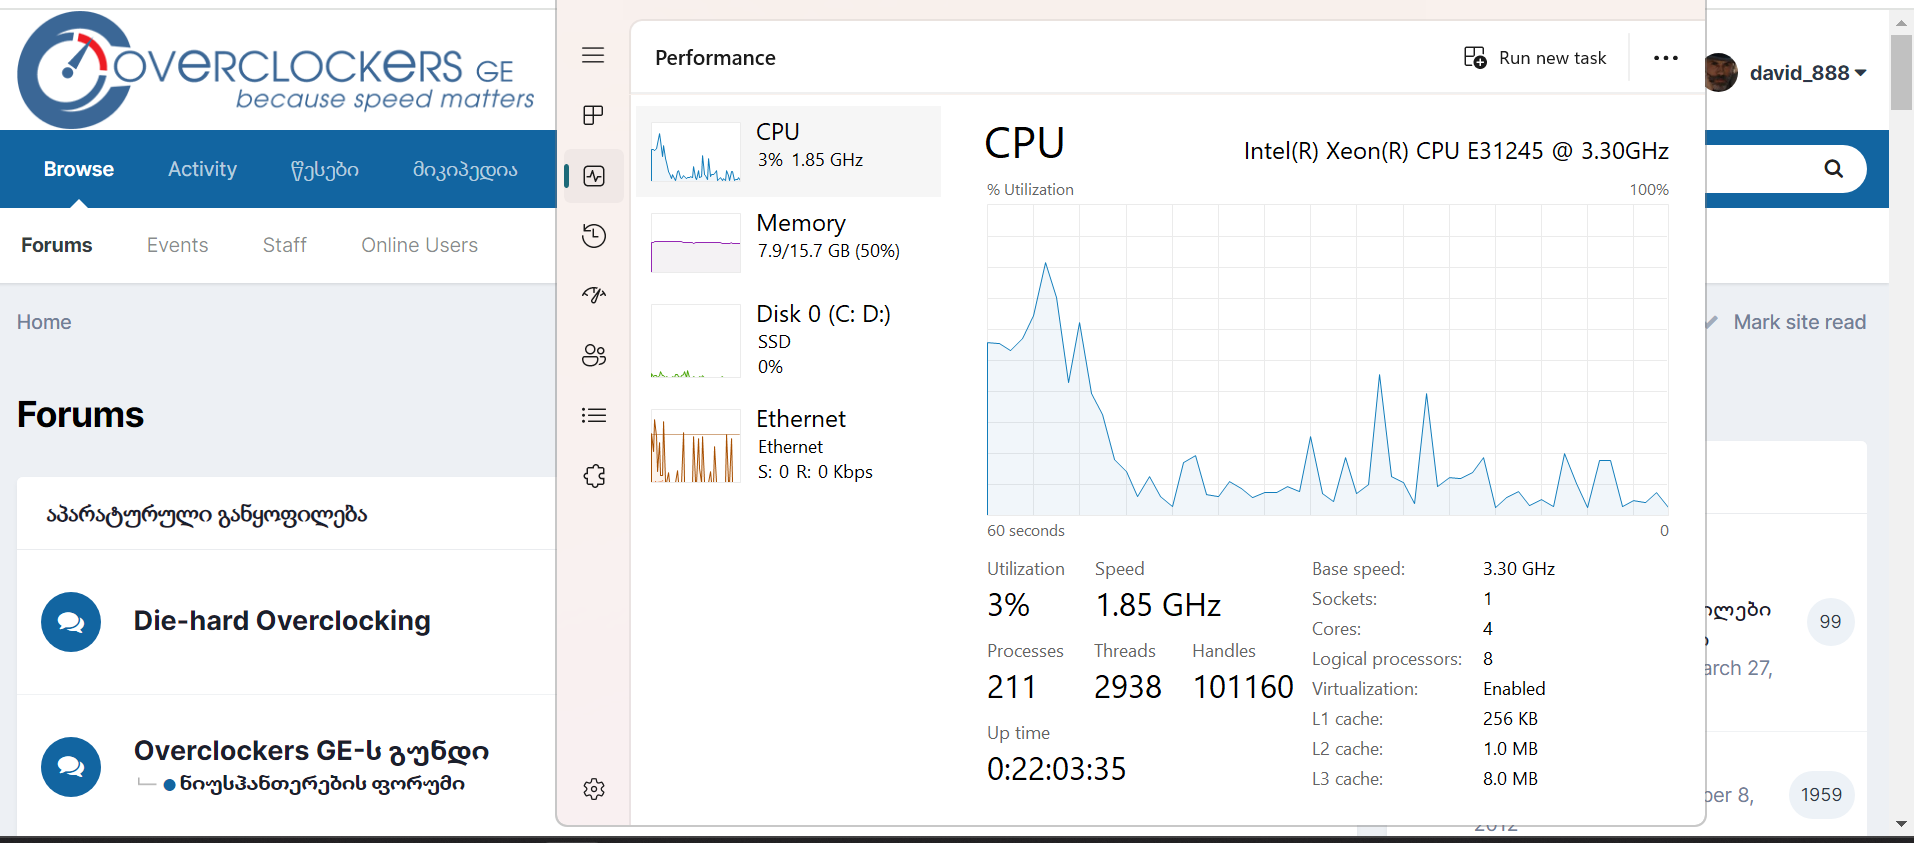
Task: Open the Services page icon
Action: pyautogui.click(x=594, y=476)
